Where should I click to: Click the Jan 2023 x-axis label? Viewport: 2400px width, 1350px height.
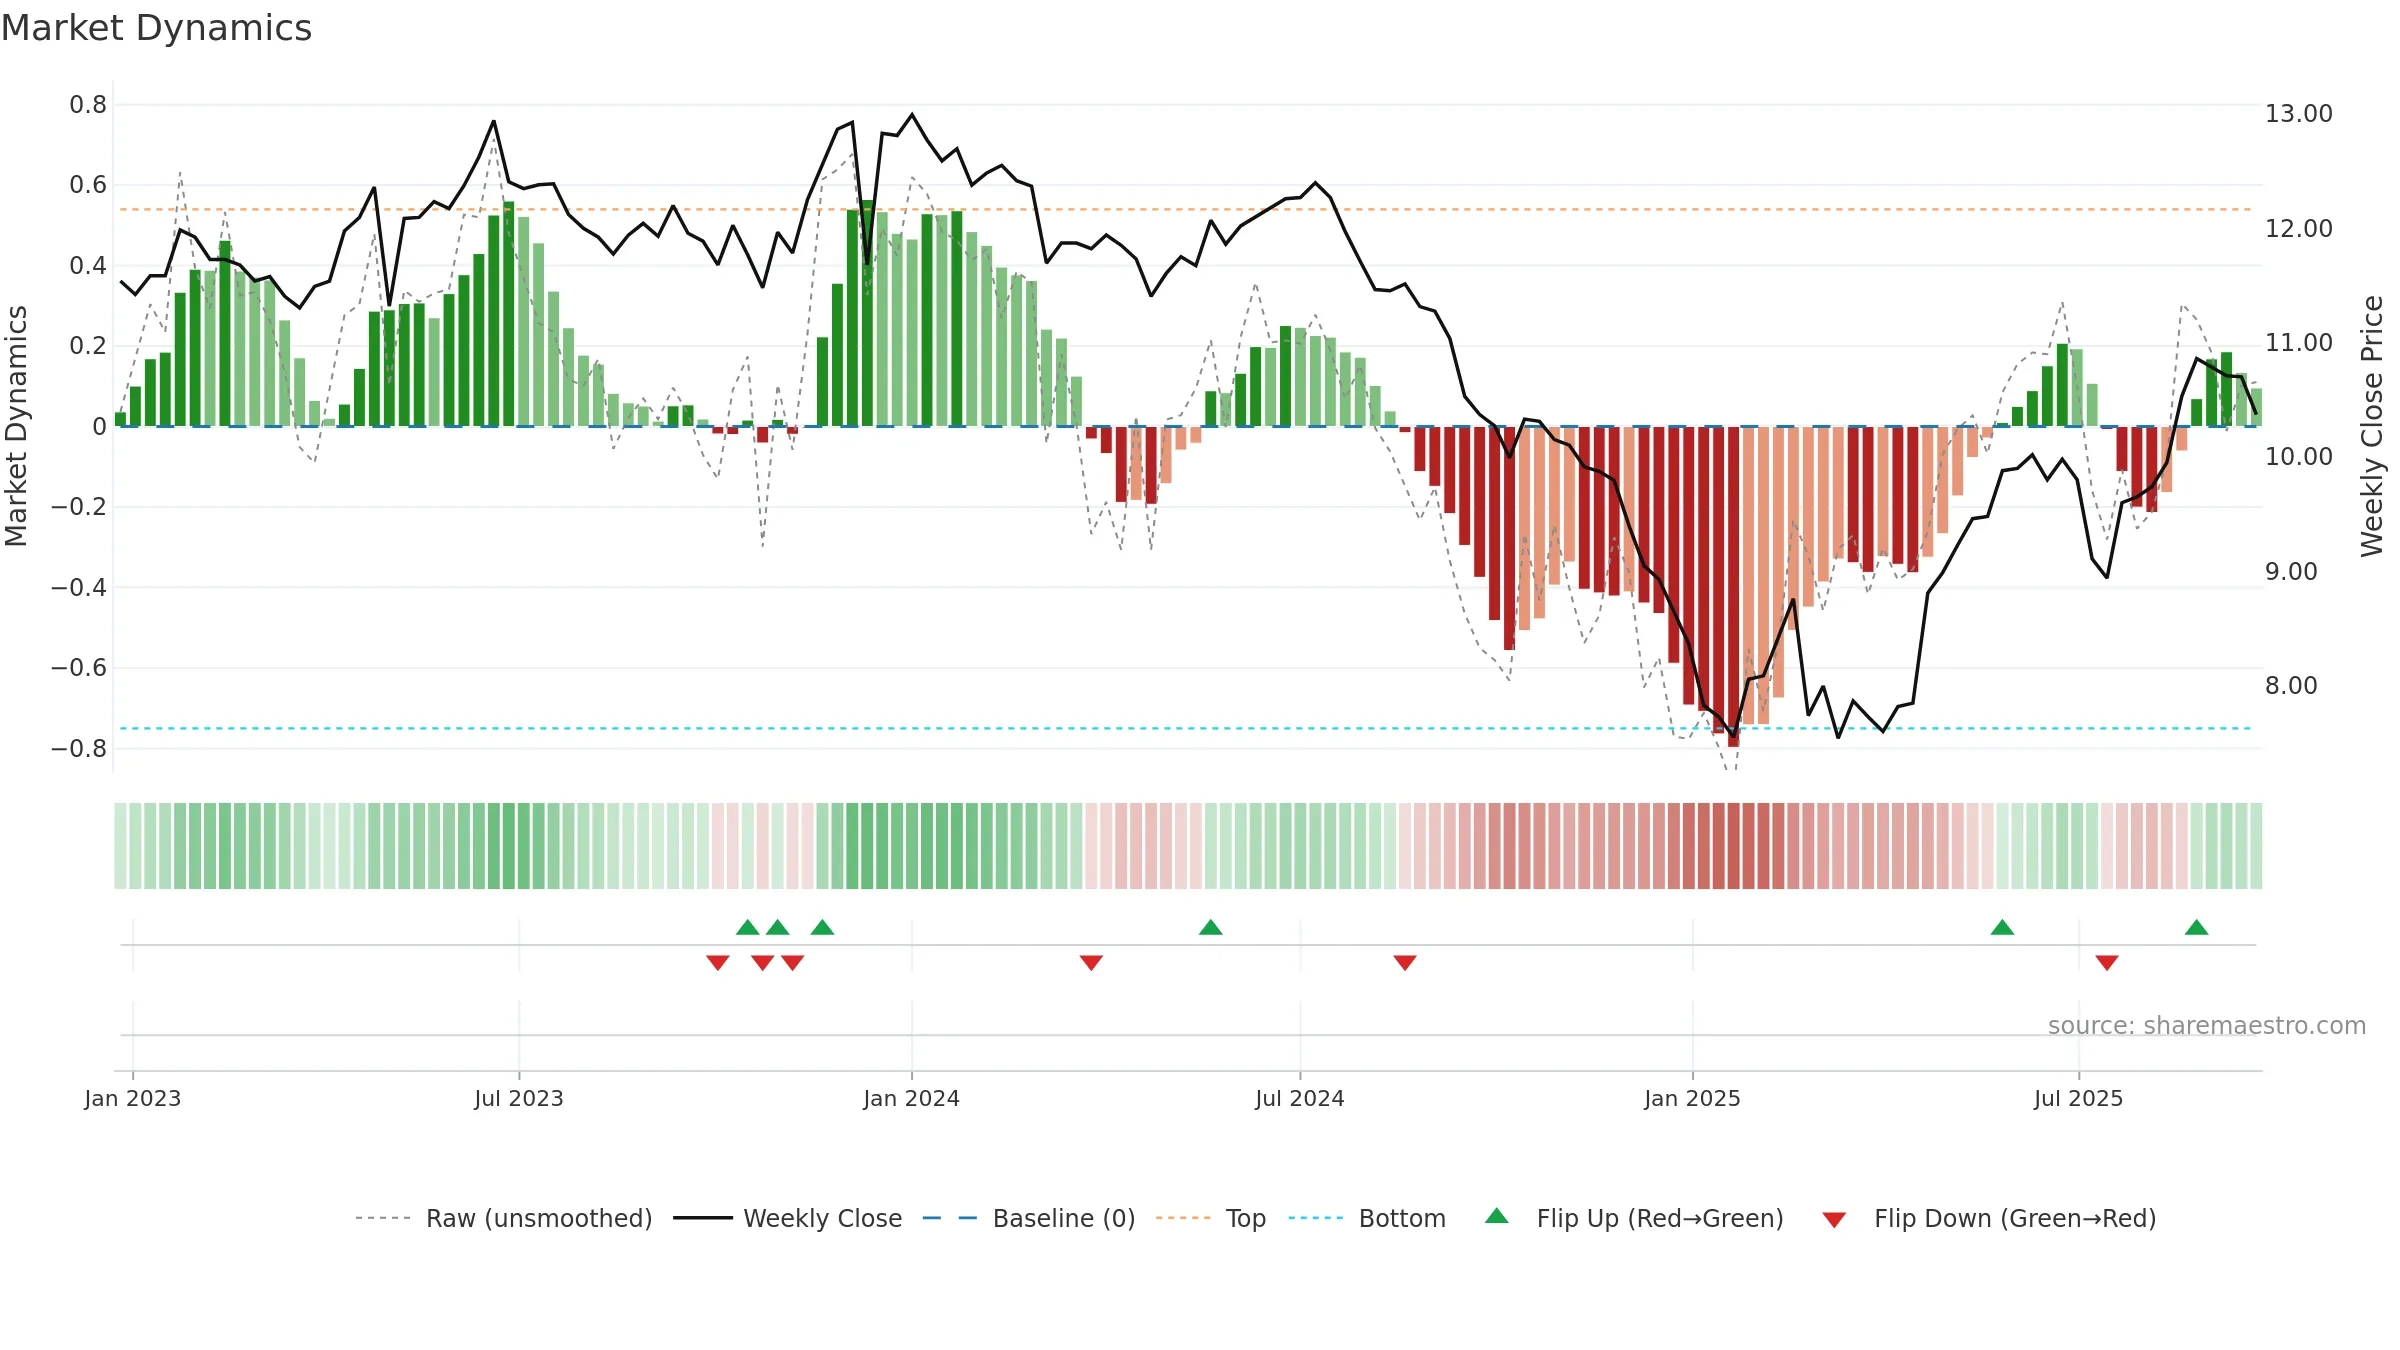click(x=133, y=1098)
